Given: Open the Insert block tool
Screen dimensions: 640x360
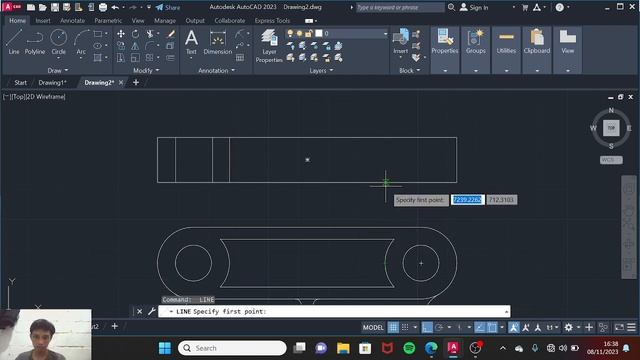Looking at the screenshot, I should pos(400,42).
